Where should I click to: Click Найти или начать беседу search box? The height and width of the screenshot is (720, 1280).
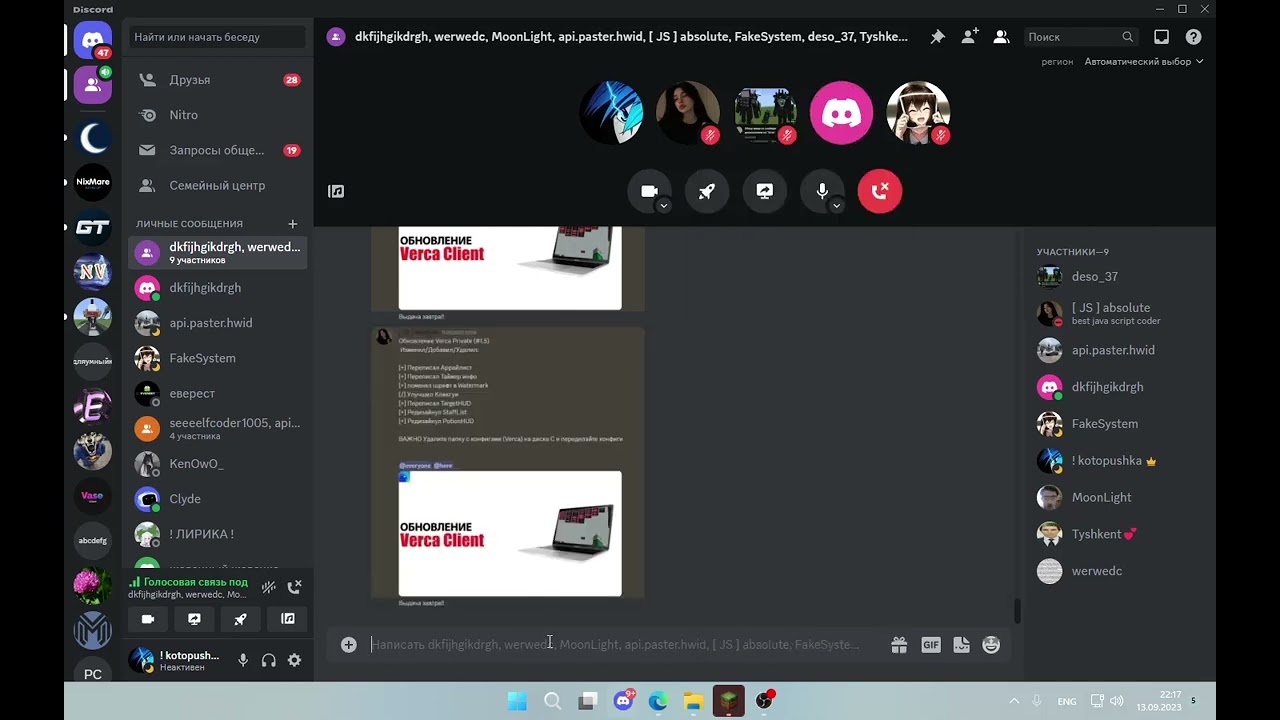218,37
